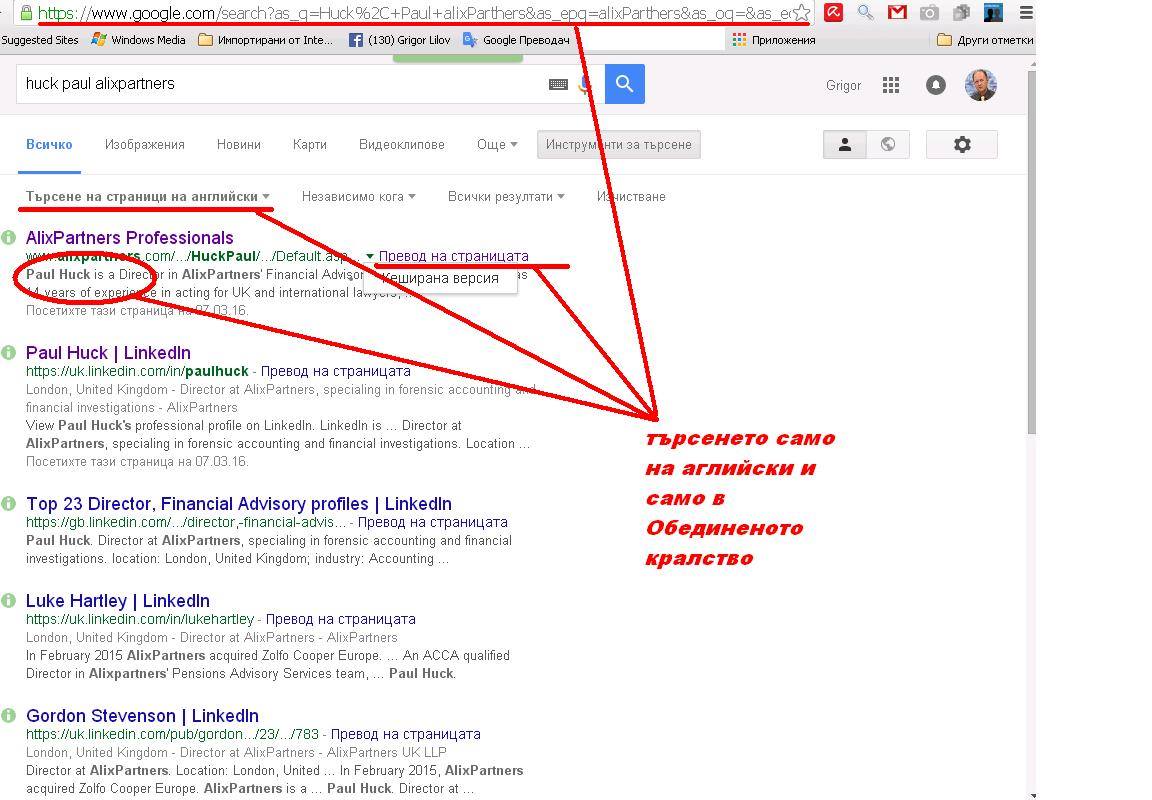The height and width of the screenshot is (800, 1152).
Task: Switch to Карти tab
Action: pos(309,145)
